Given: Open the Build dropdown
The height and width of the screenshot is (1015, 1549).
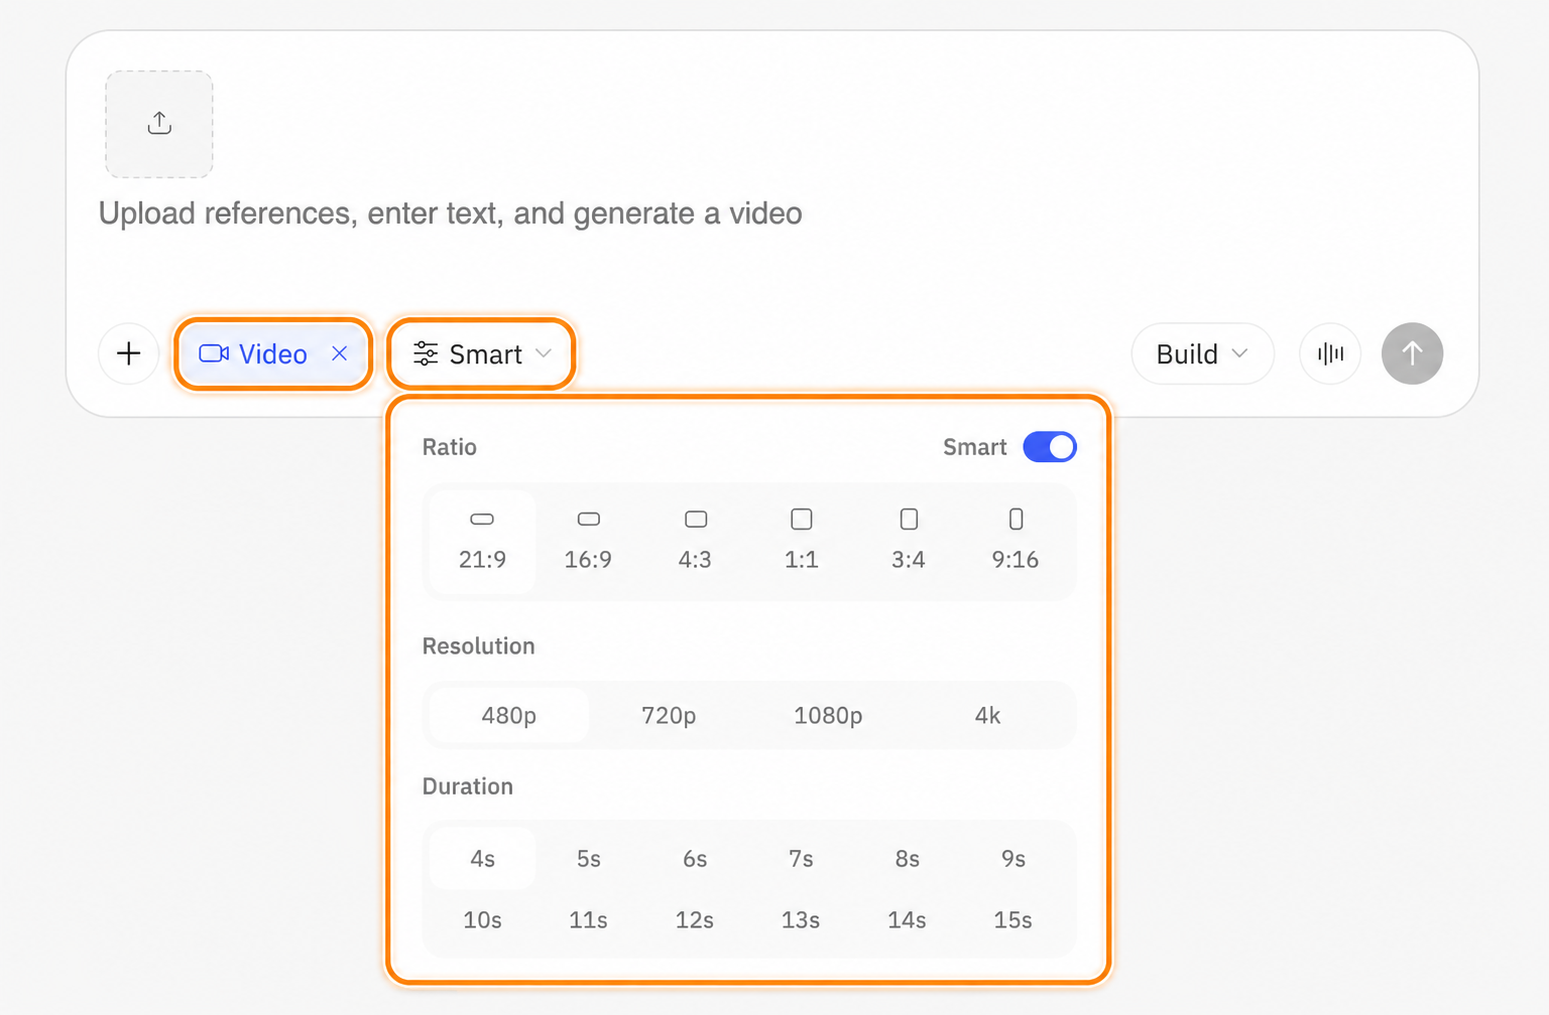Looking at the screenshot, I should tap(1202, 353).
